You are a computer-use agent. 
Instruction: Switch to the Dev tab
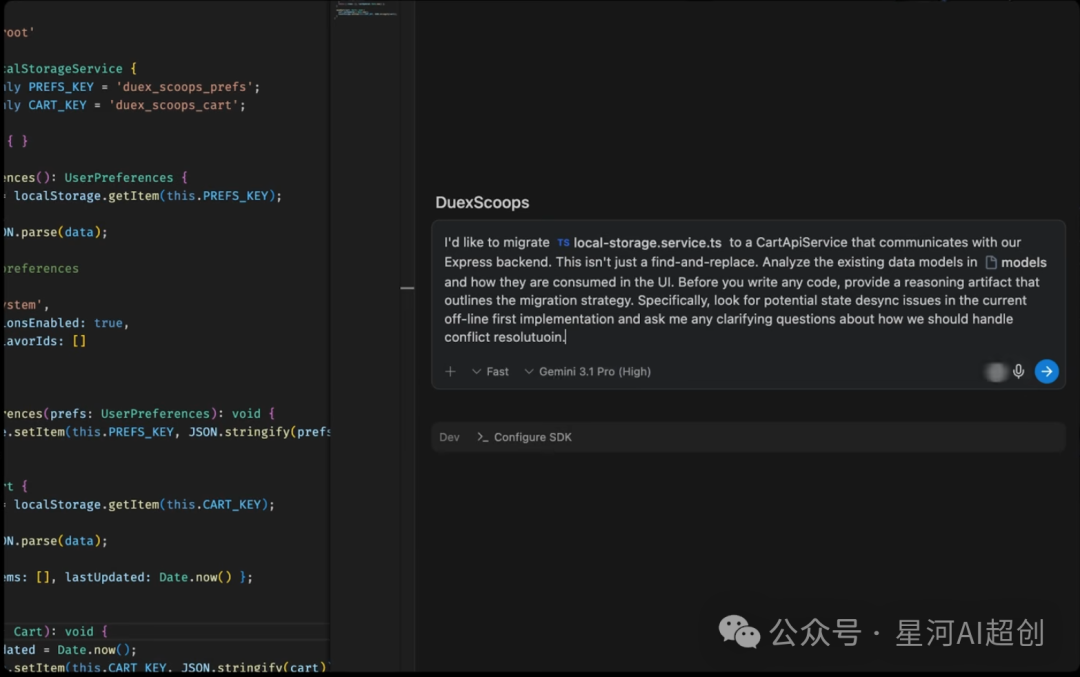tap(449, 437)
